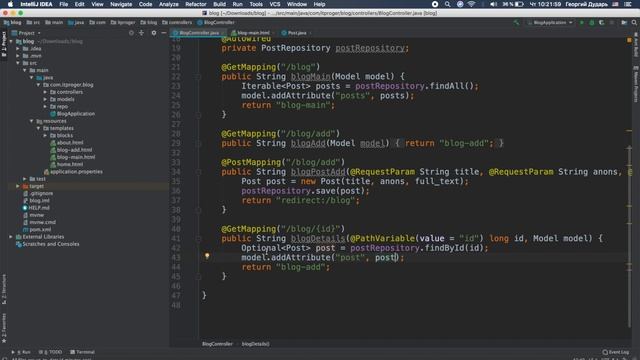Expand the controllers package

(x=45, y=92)
